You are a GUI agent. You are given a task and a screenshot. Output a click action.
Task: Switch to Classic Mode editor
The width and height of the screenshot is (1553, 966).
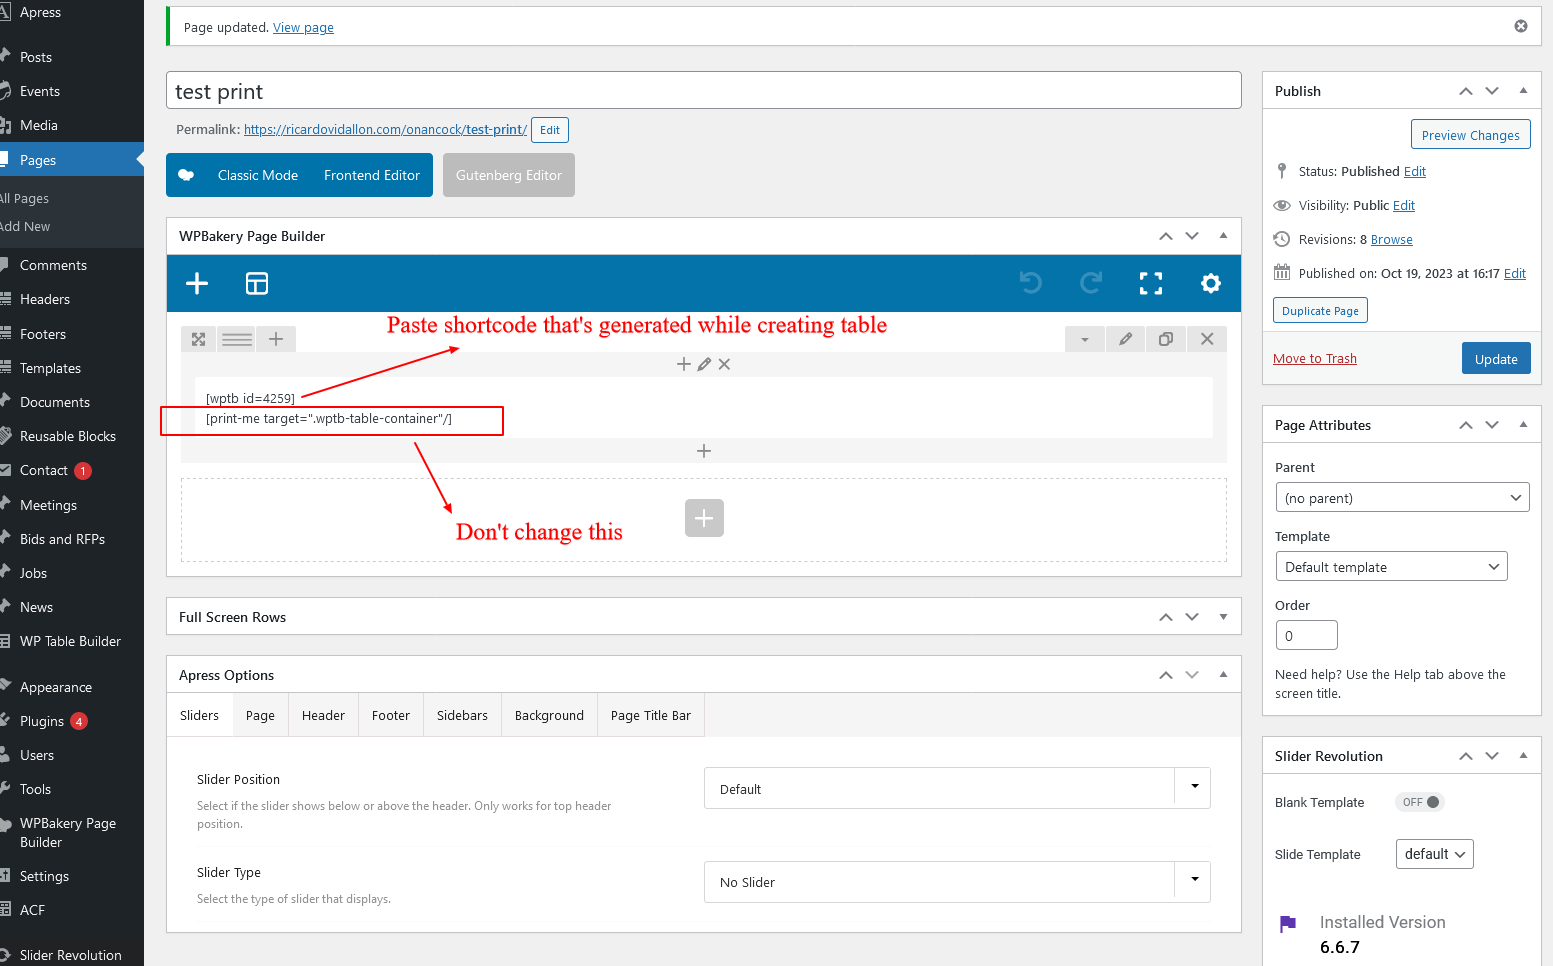tap(258, 175)
